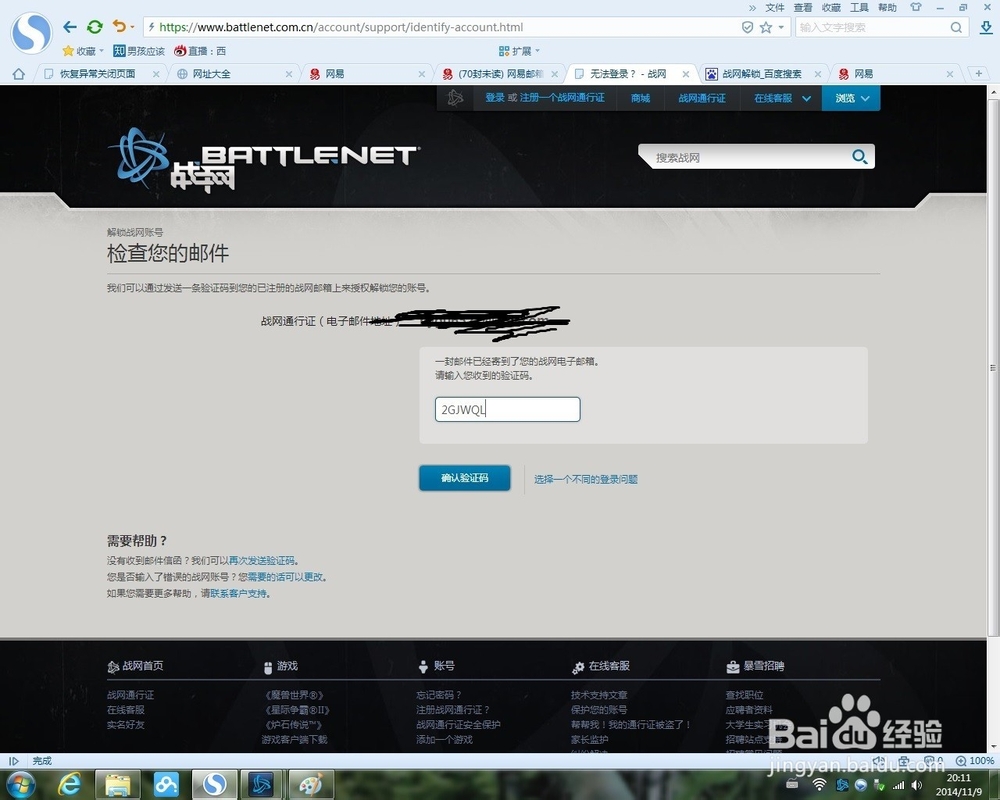Image resolution: width=1000 pixels, height=800 pixels.
Task: Open the 男孩应该 bookmark
Action: pyautogui.click(x=138, y=51)
